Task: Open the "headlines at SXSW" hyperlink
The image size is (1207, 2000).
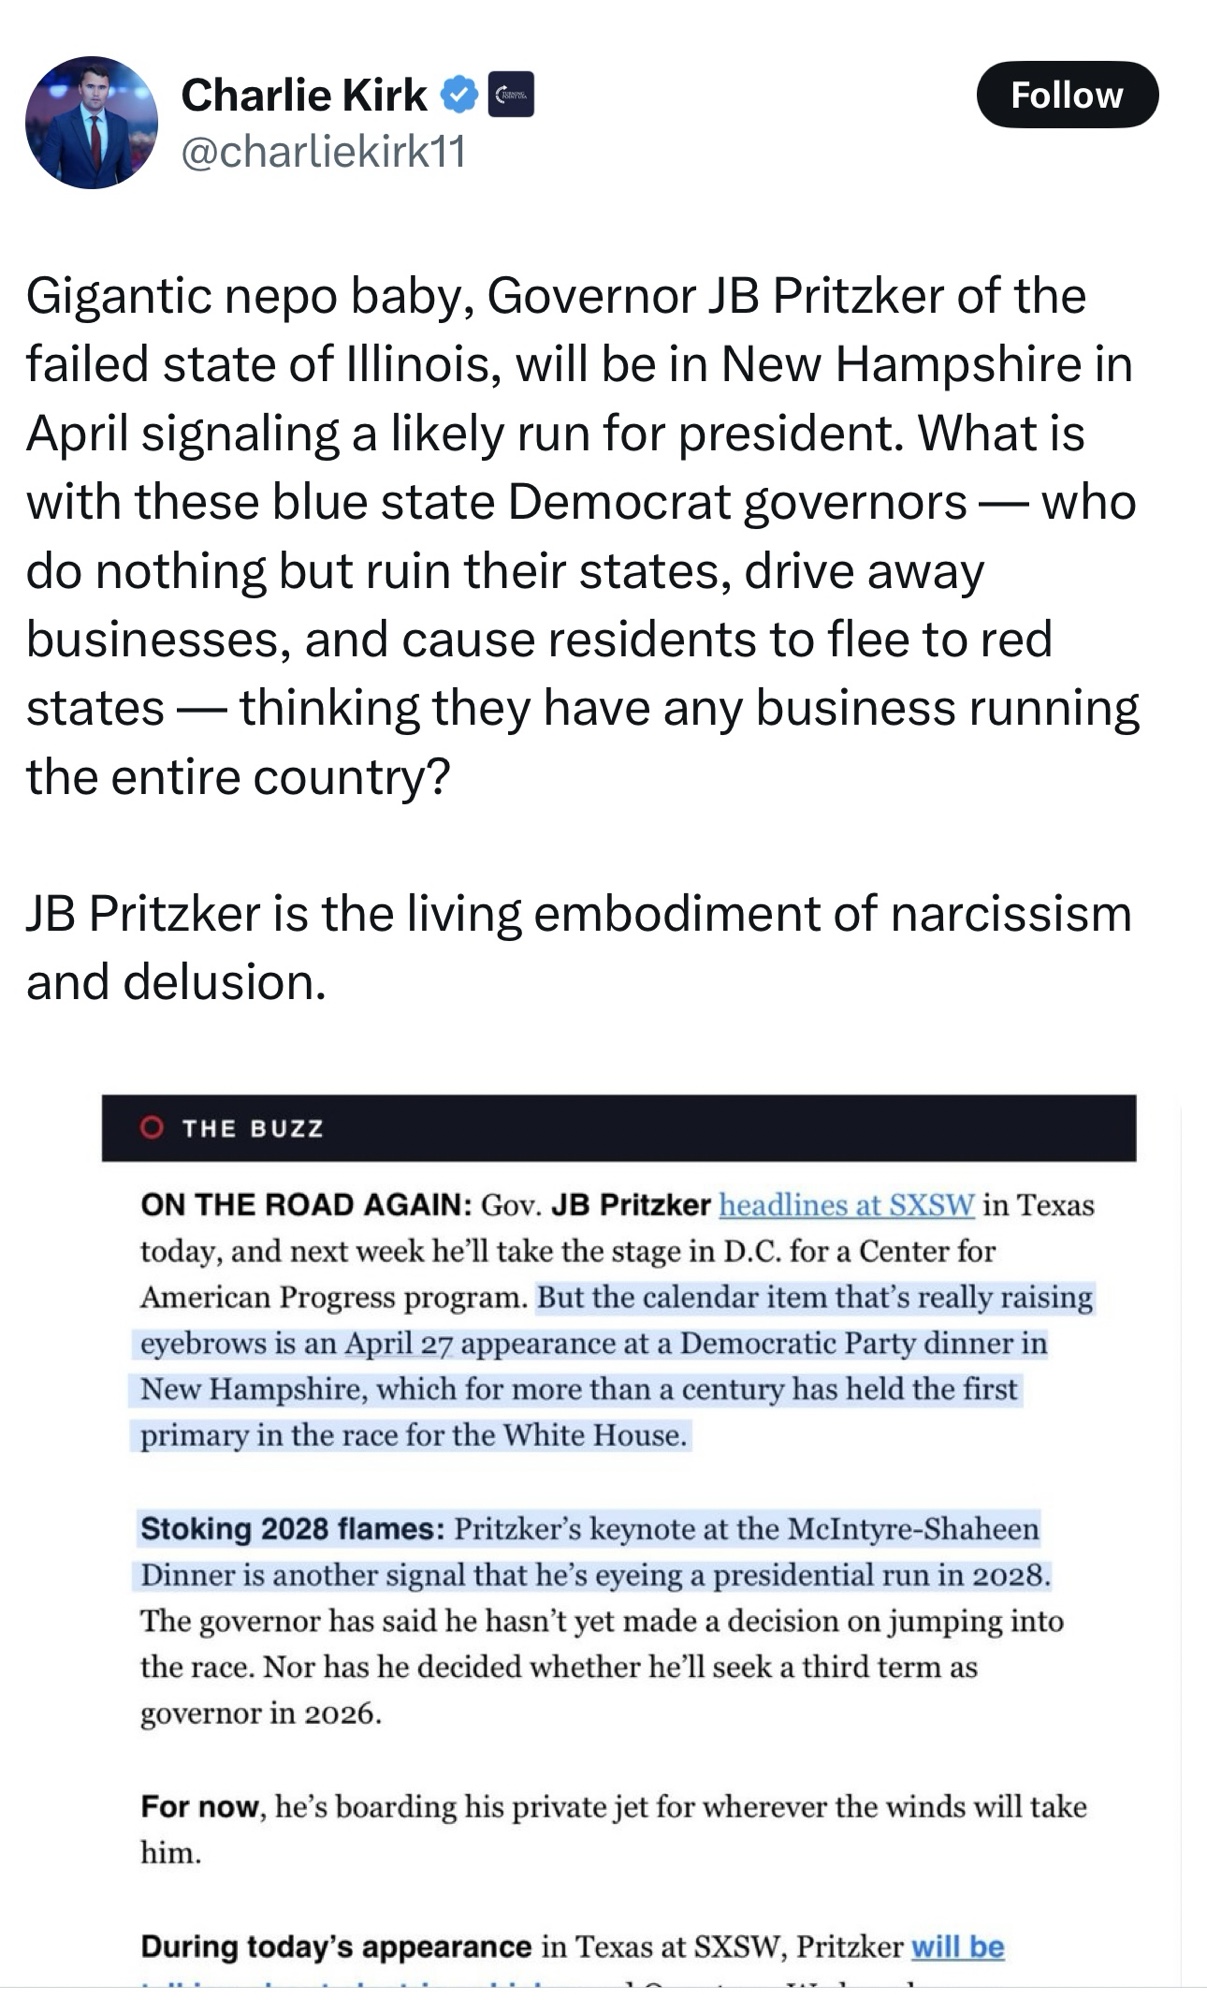Action: 846,1205
